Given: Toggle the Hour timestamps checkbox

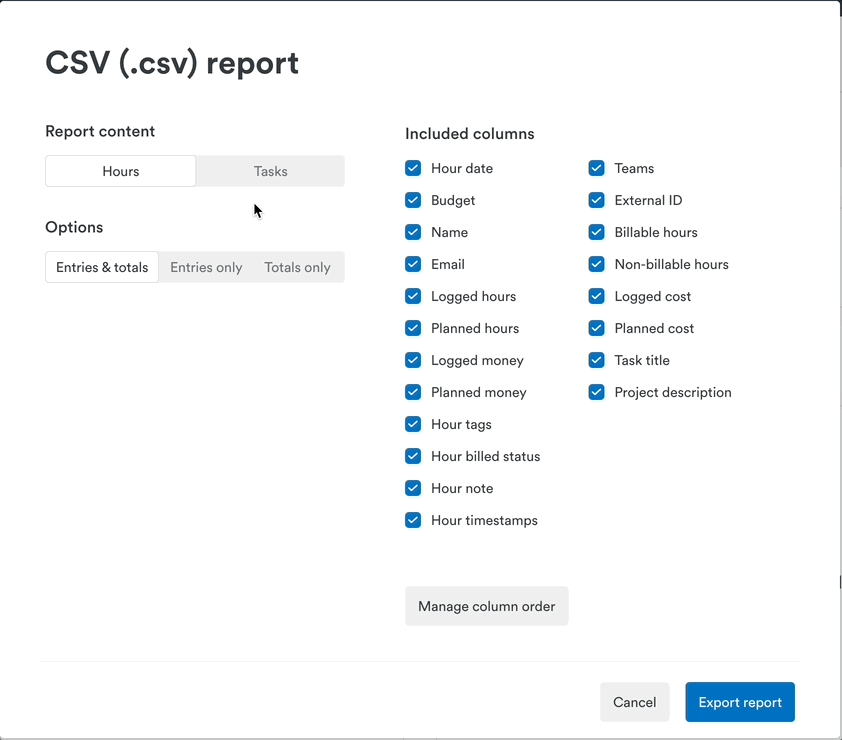Looking at the screenshot, I should pyautogui.click(x=413, y=520).
